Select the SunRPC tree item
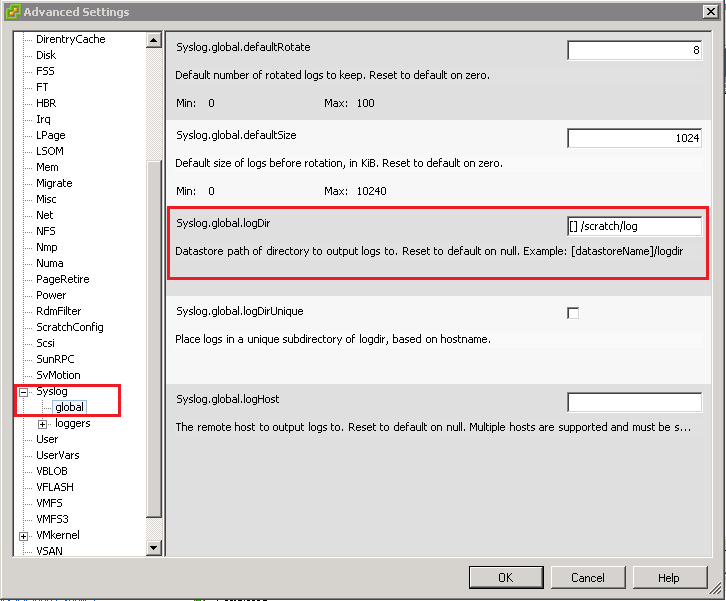 55,359
